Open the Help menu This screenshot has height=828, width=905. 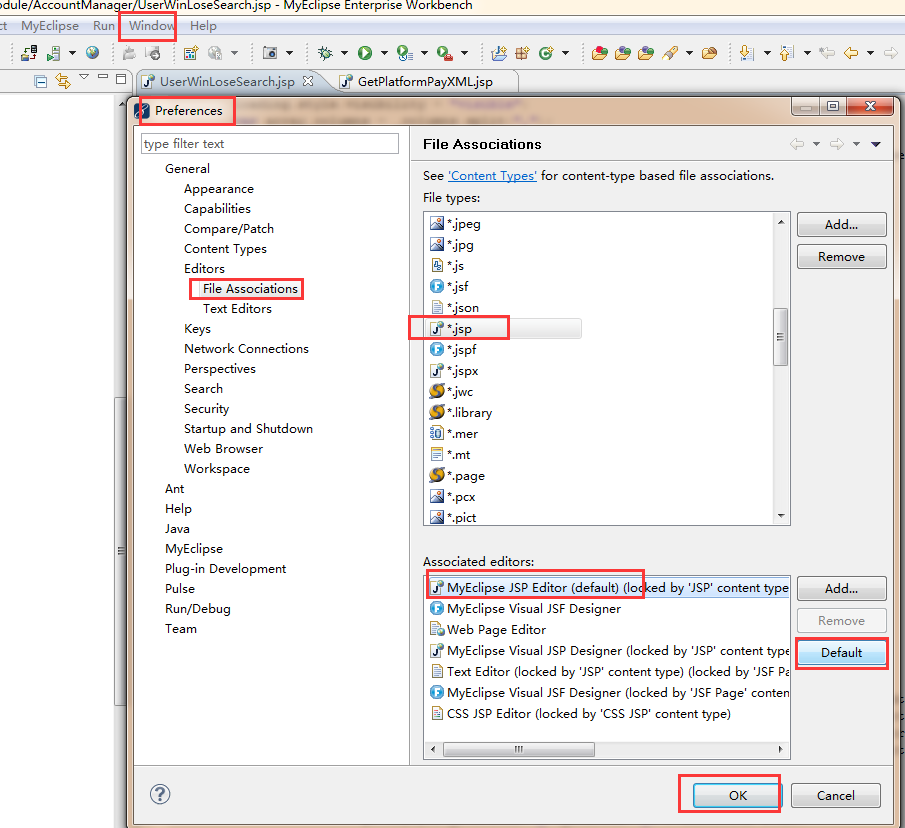203,26
